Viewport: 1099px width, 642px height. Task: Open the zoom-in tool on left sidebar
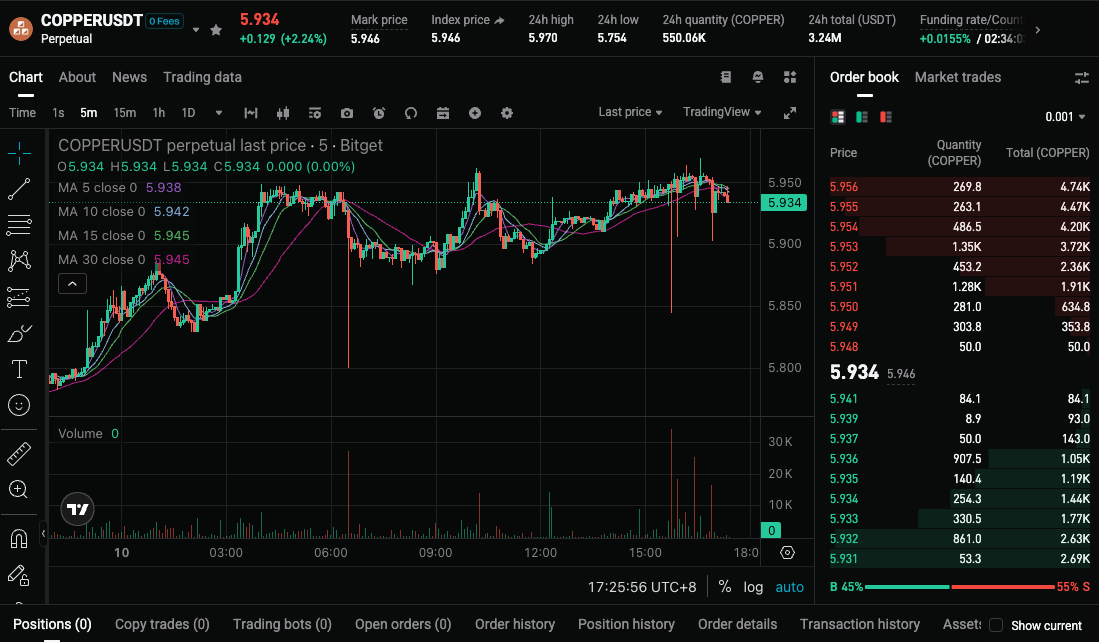pos(20,490)
